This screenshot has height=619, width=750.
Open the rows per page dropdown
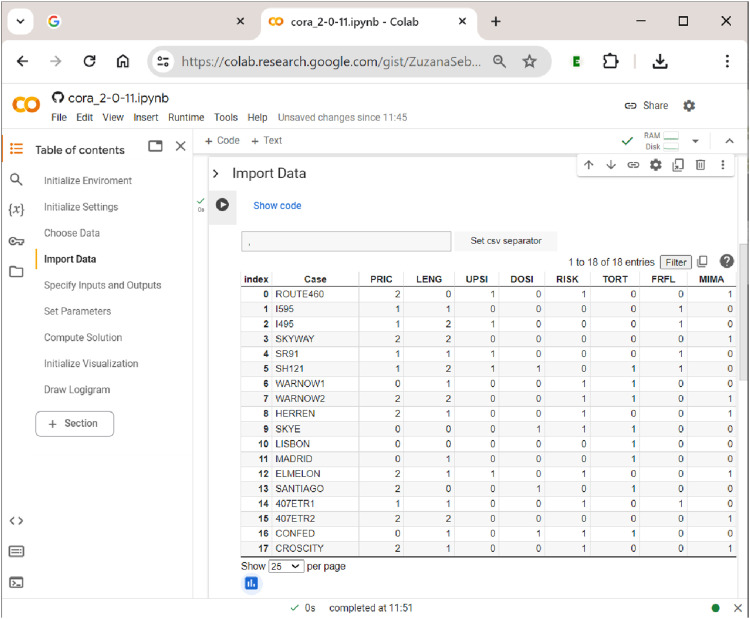tap(286, 566)
